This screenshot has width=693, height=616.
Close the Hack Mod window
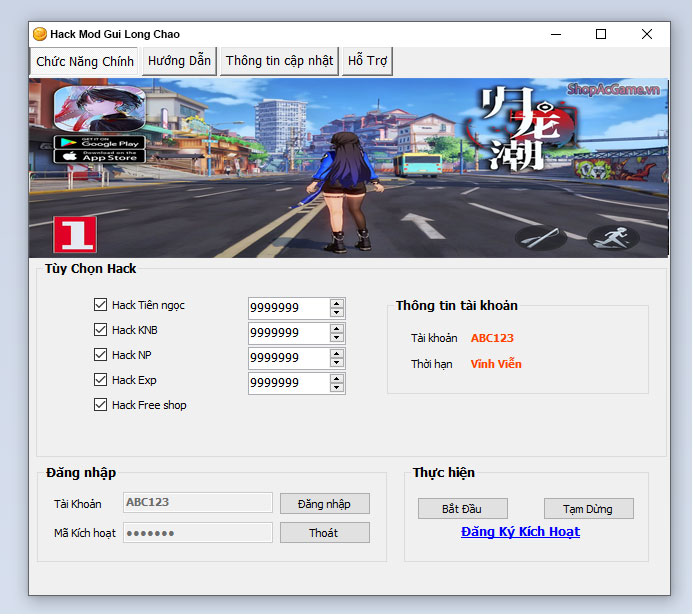tap(647, 34)
